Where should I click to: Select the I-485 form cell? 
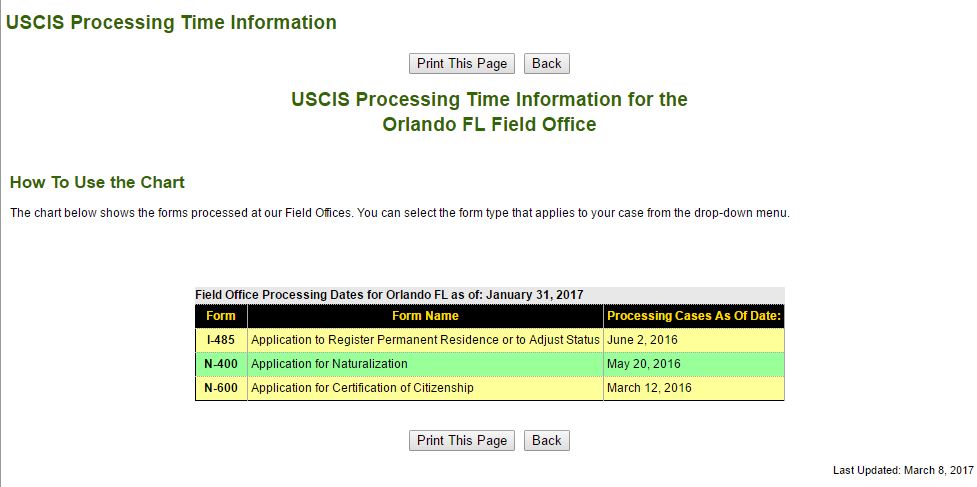pyautogui.click(x=221, y=340)
